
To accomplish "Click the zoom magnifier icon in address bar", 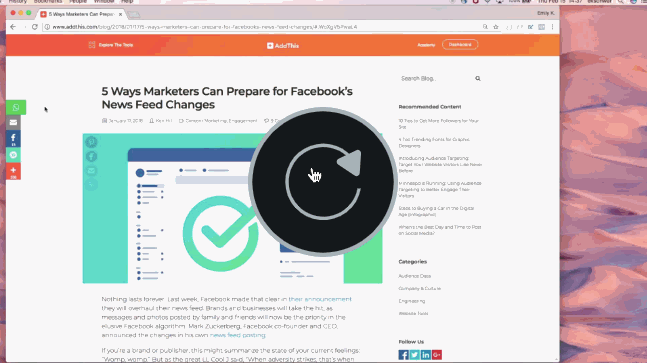I will tap(485, 27).
